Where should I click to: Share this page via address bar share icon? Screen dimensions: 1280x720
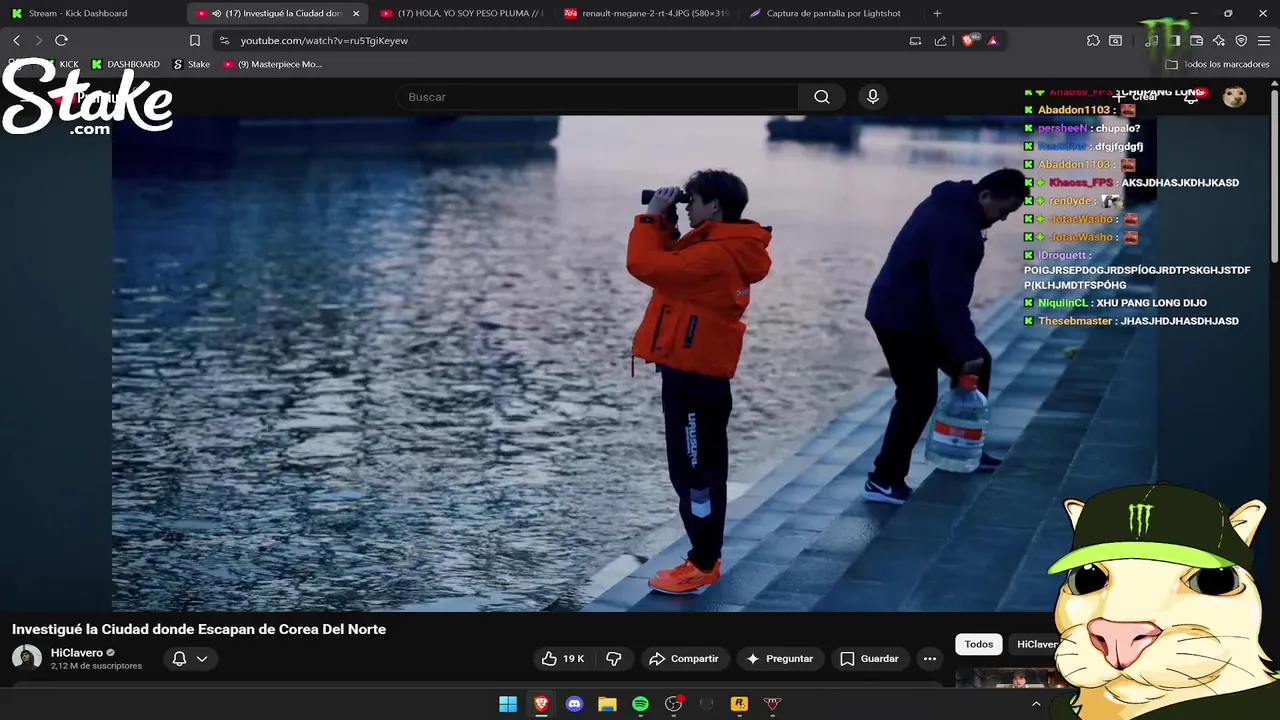point(940,41)
